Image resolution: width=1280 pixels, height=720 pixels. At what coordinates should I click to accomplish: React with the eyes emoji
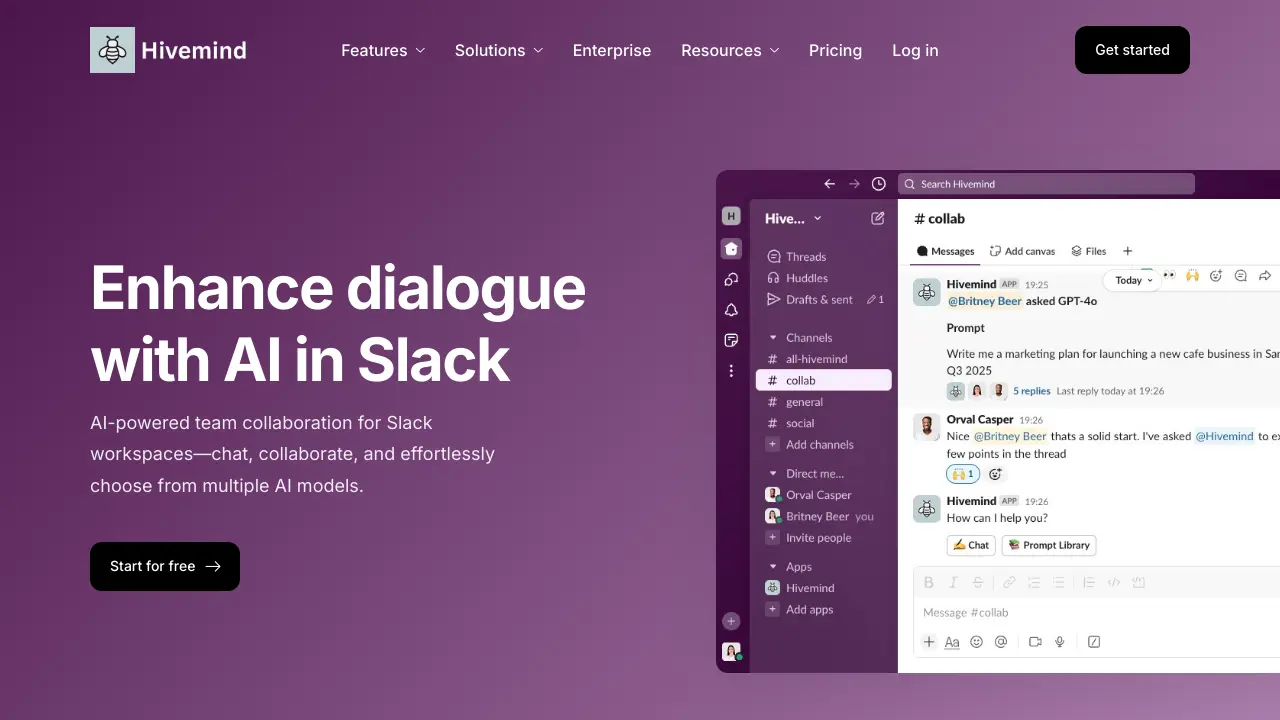(1168, 275)
